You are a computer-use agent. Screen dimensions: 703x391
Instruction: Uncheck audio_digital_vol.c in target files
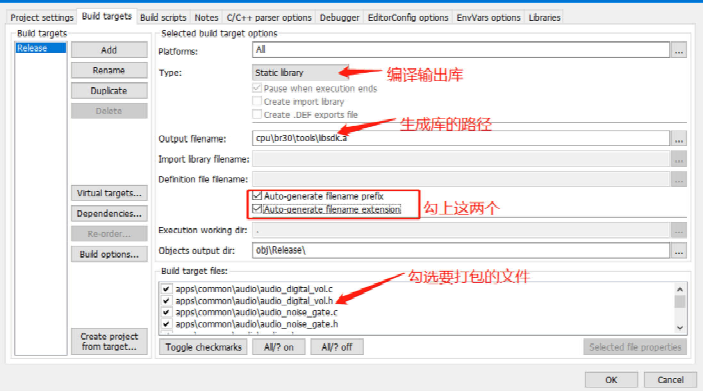pyautogui.click(x=166, y=289)
